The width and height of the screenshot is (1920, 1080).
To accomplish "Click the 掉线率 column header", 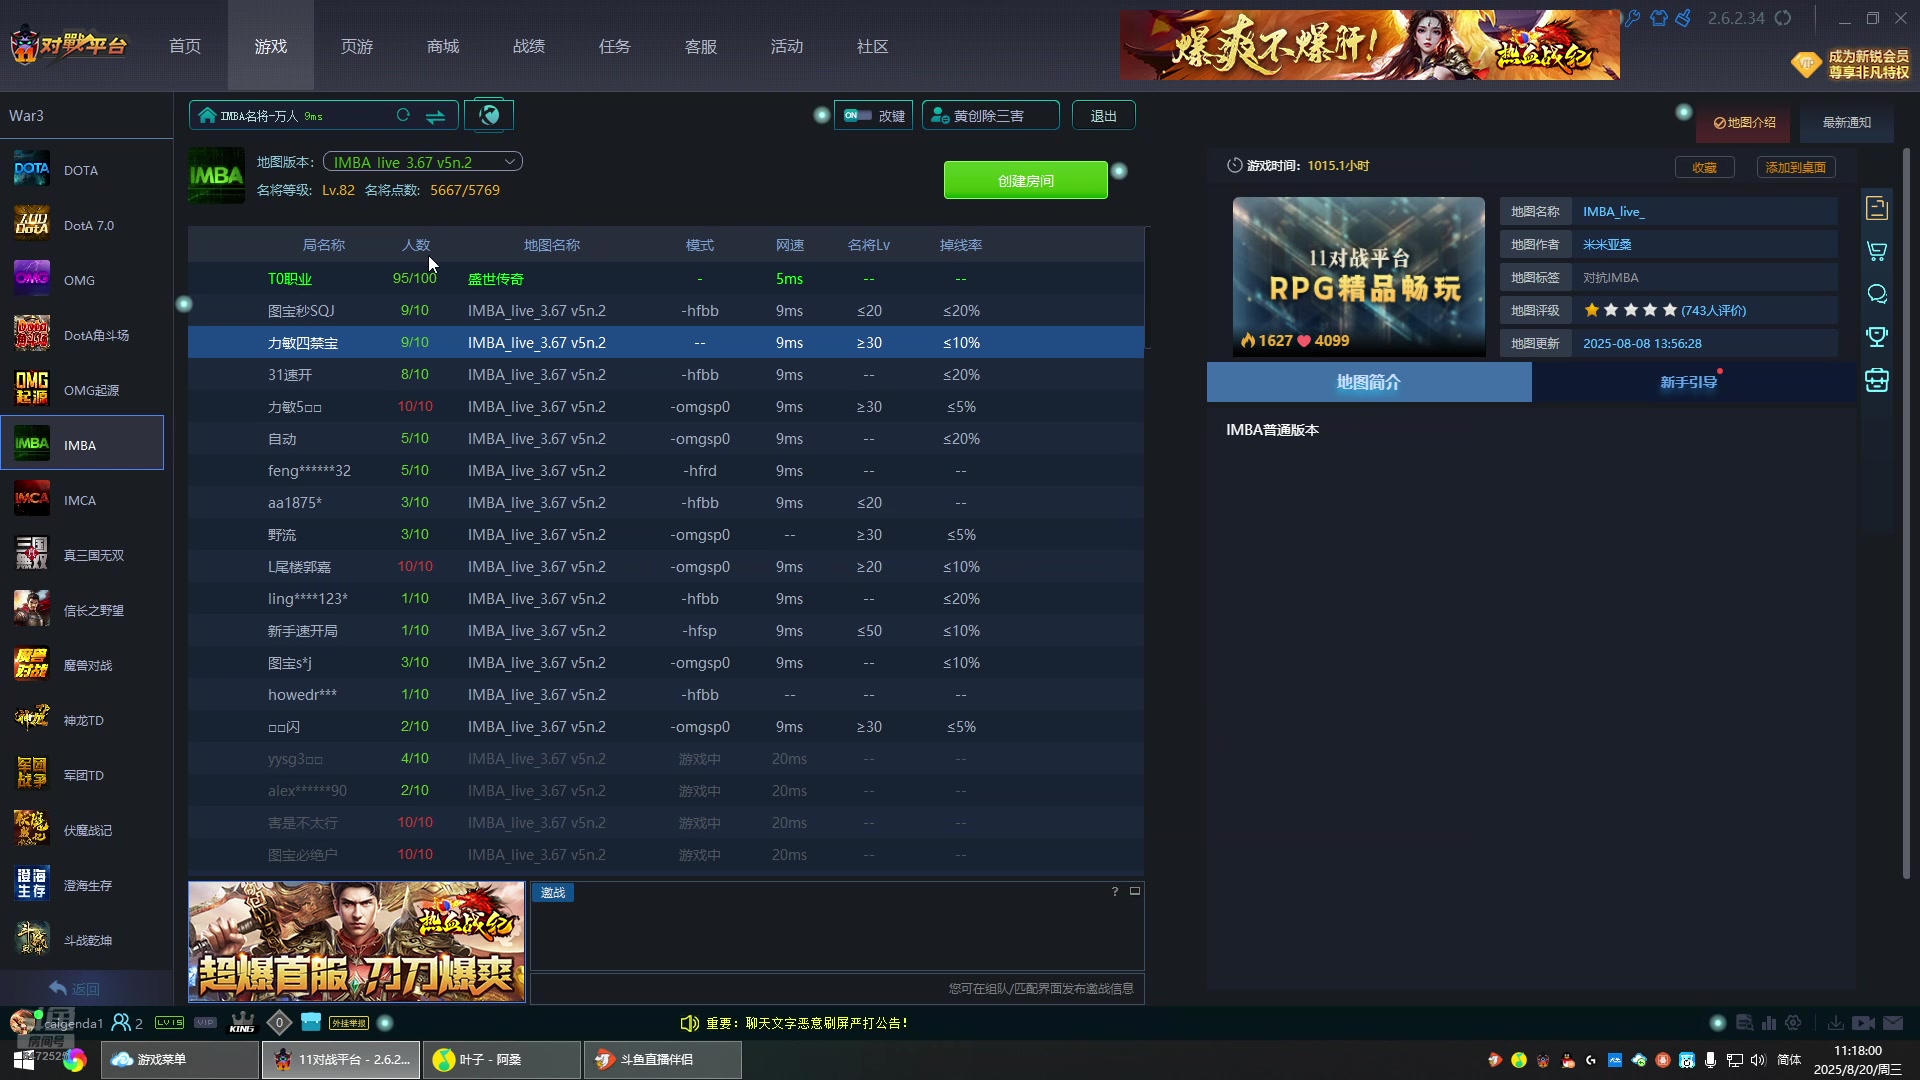I will (961, 245).
